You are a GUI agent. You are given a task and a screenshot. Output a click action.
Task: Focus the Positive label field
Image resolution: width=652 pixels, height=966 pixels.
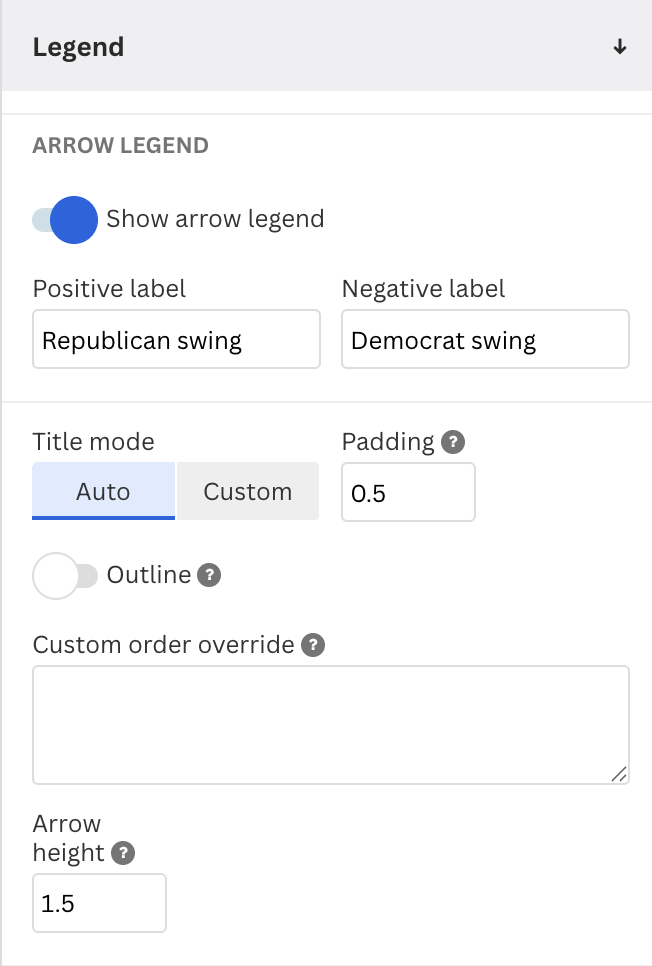[x=176, y=340]
